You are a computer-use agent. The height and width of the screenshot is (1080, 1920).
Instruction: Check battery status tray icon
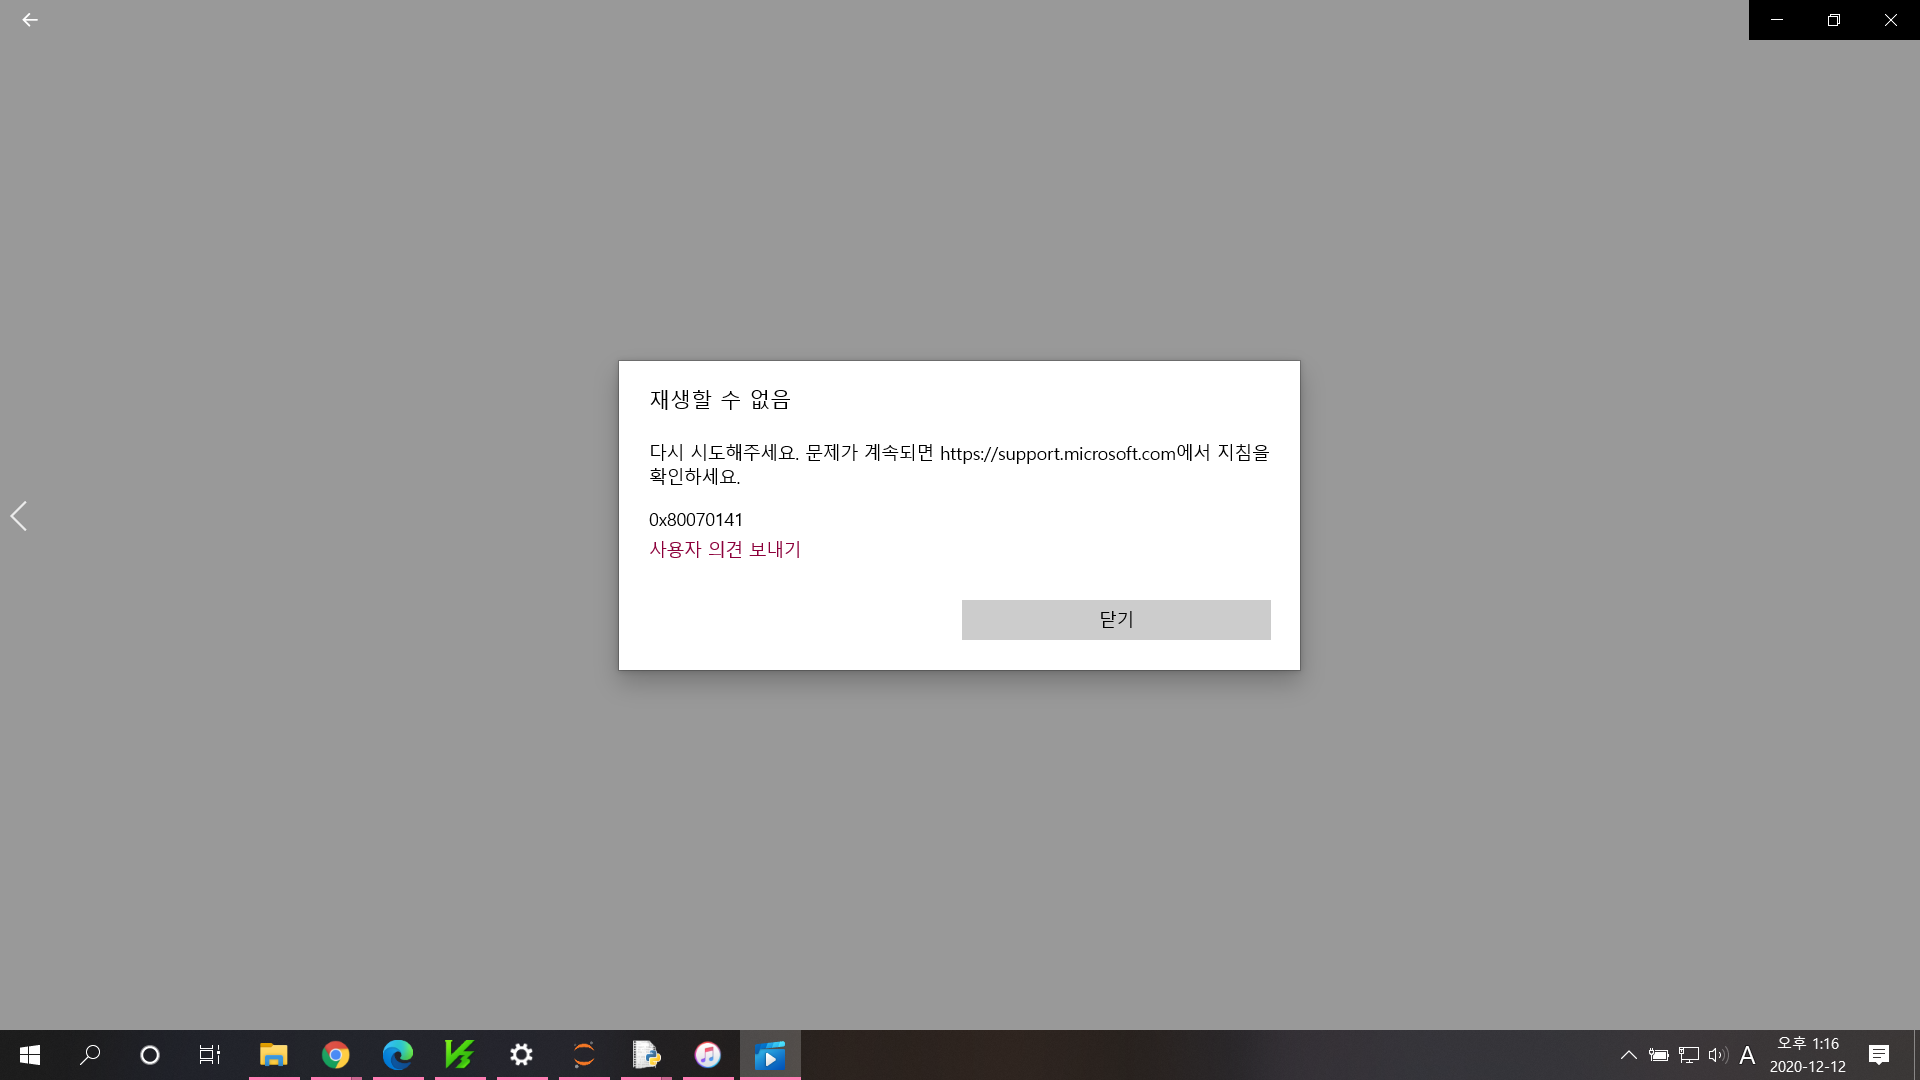click(x=1659, y=1055)
